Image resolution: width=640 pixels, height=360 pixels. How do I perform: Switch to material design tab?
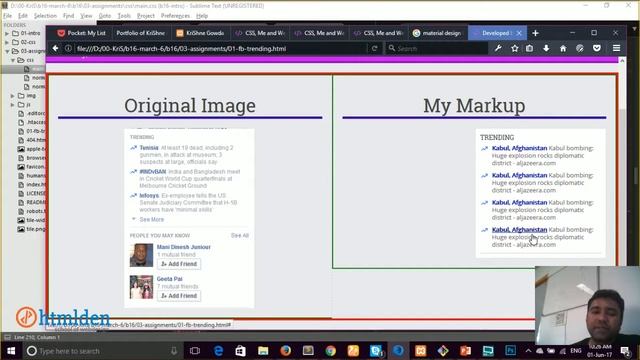pyautogui.click(x=437, y=33)
